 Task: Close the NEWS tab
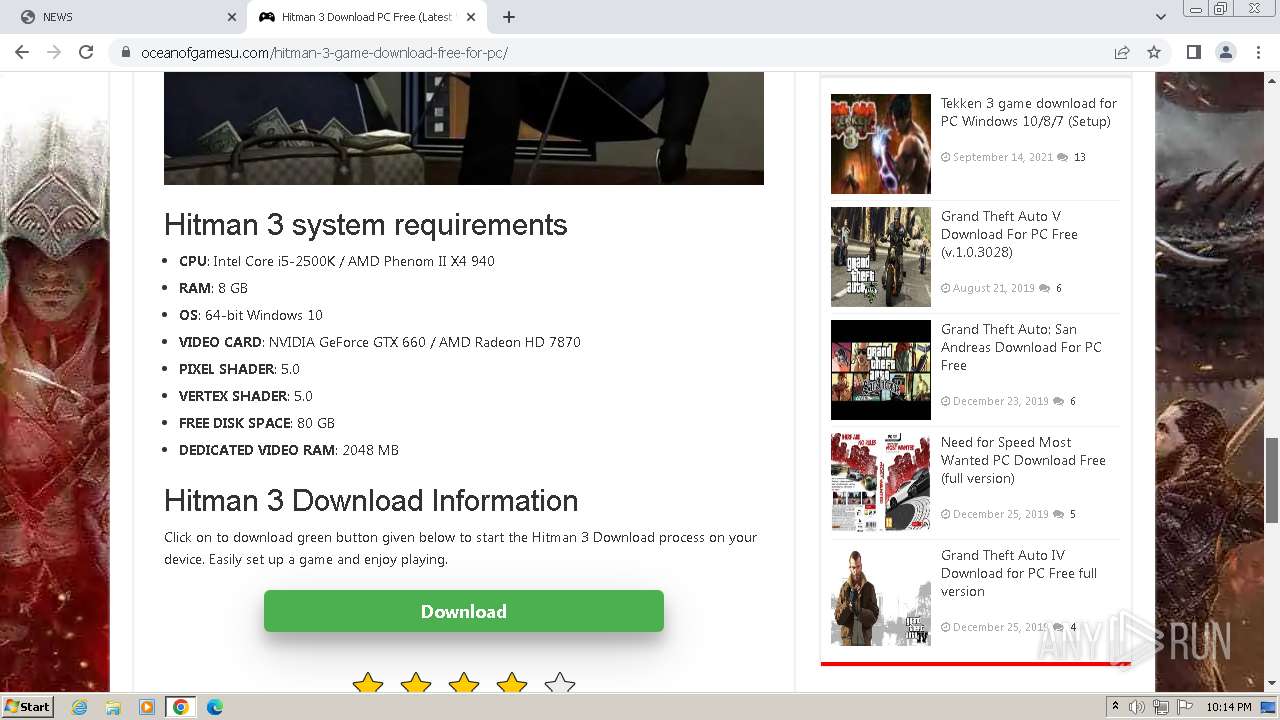pyautogui.click(x=231, y=17)
